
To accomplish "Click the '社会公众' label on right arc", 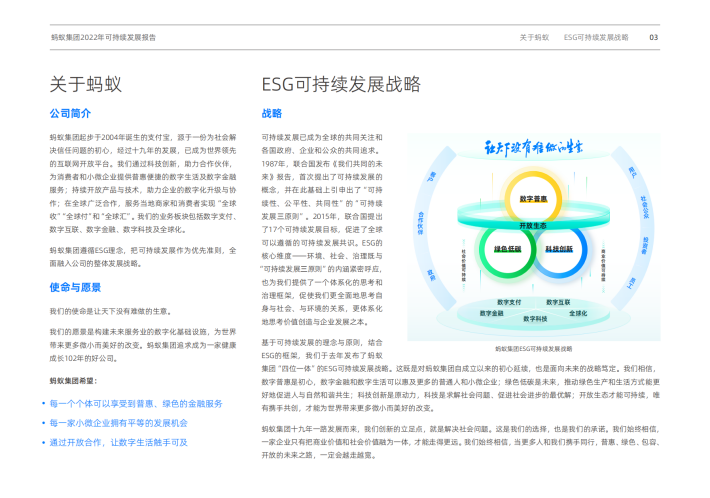I will coord(645,207).
